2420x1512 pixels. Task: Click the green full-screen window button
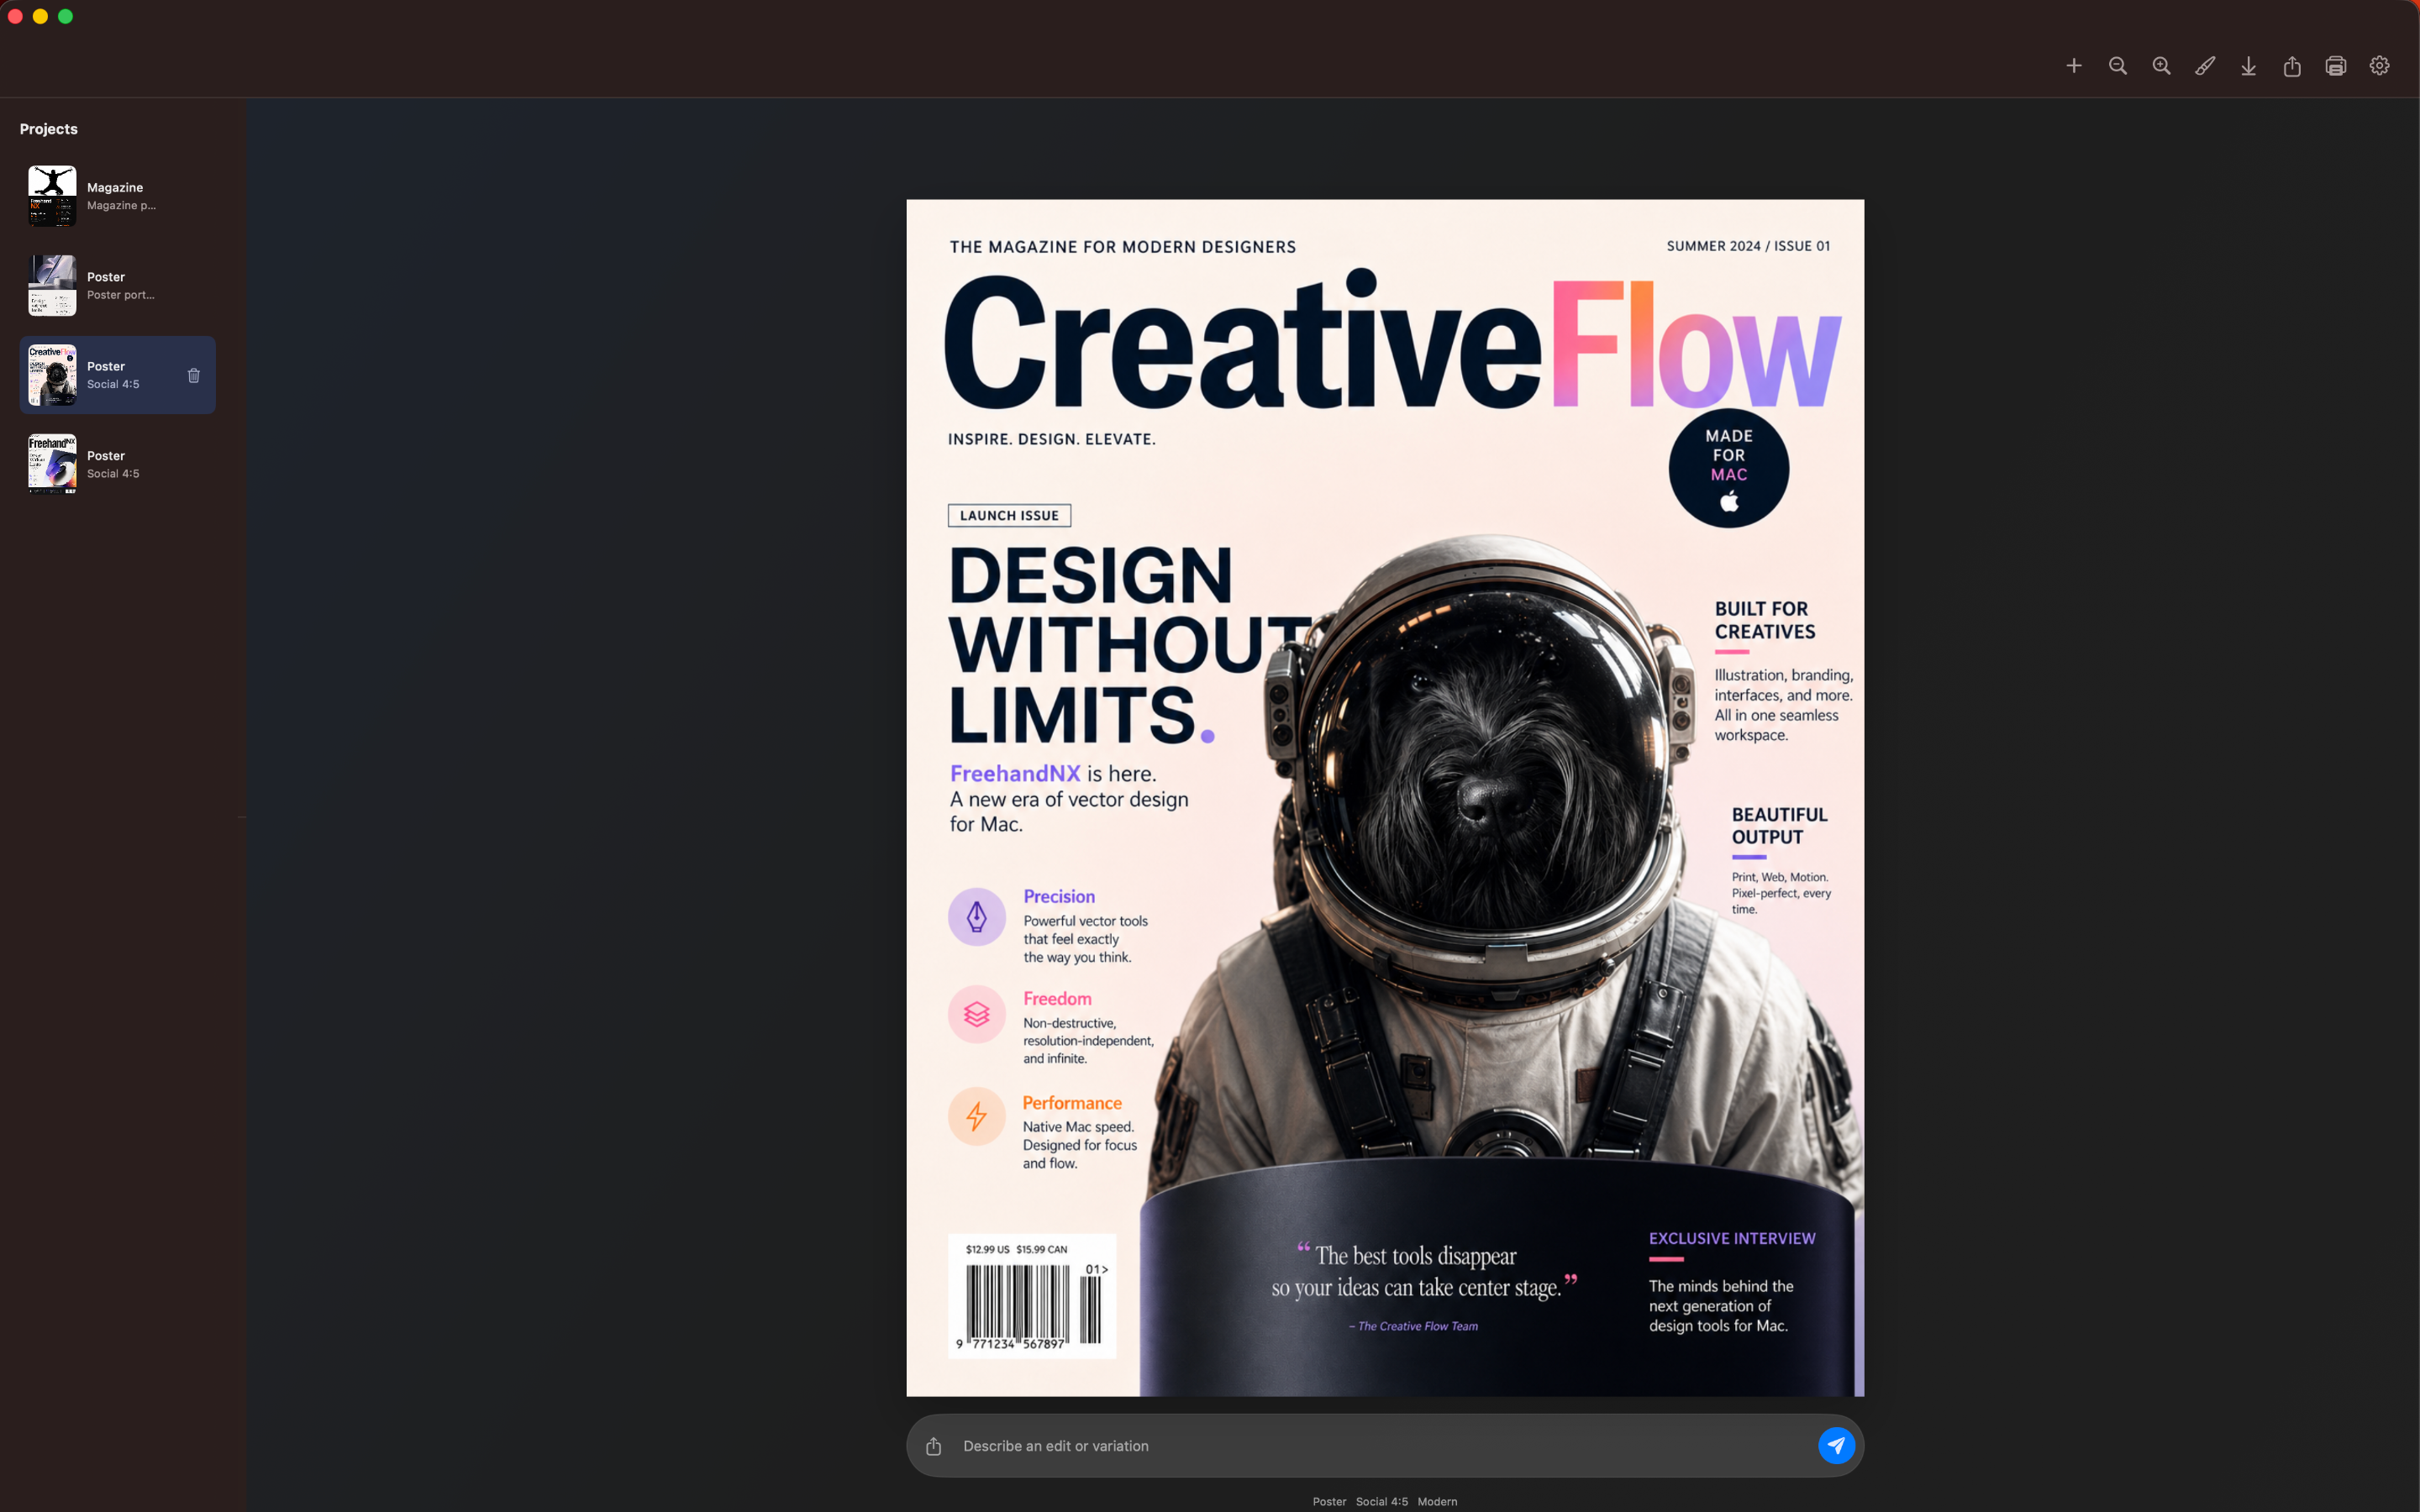click(x=66, y=16)
